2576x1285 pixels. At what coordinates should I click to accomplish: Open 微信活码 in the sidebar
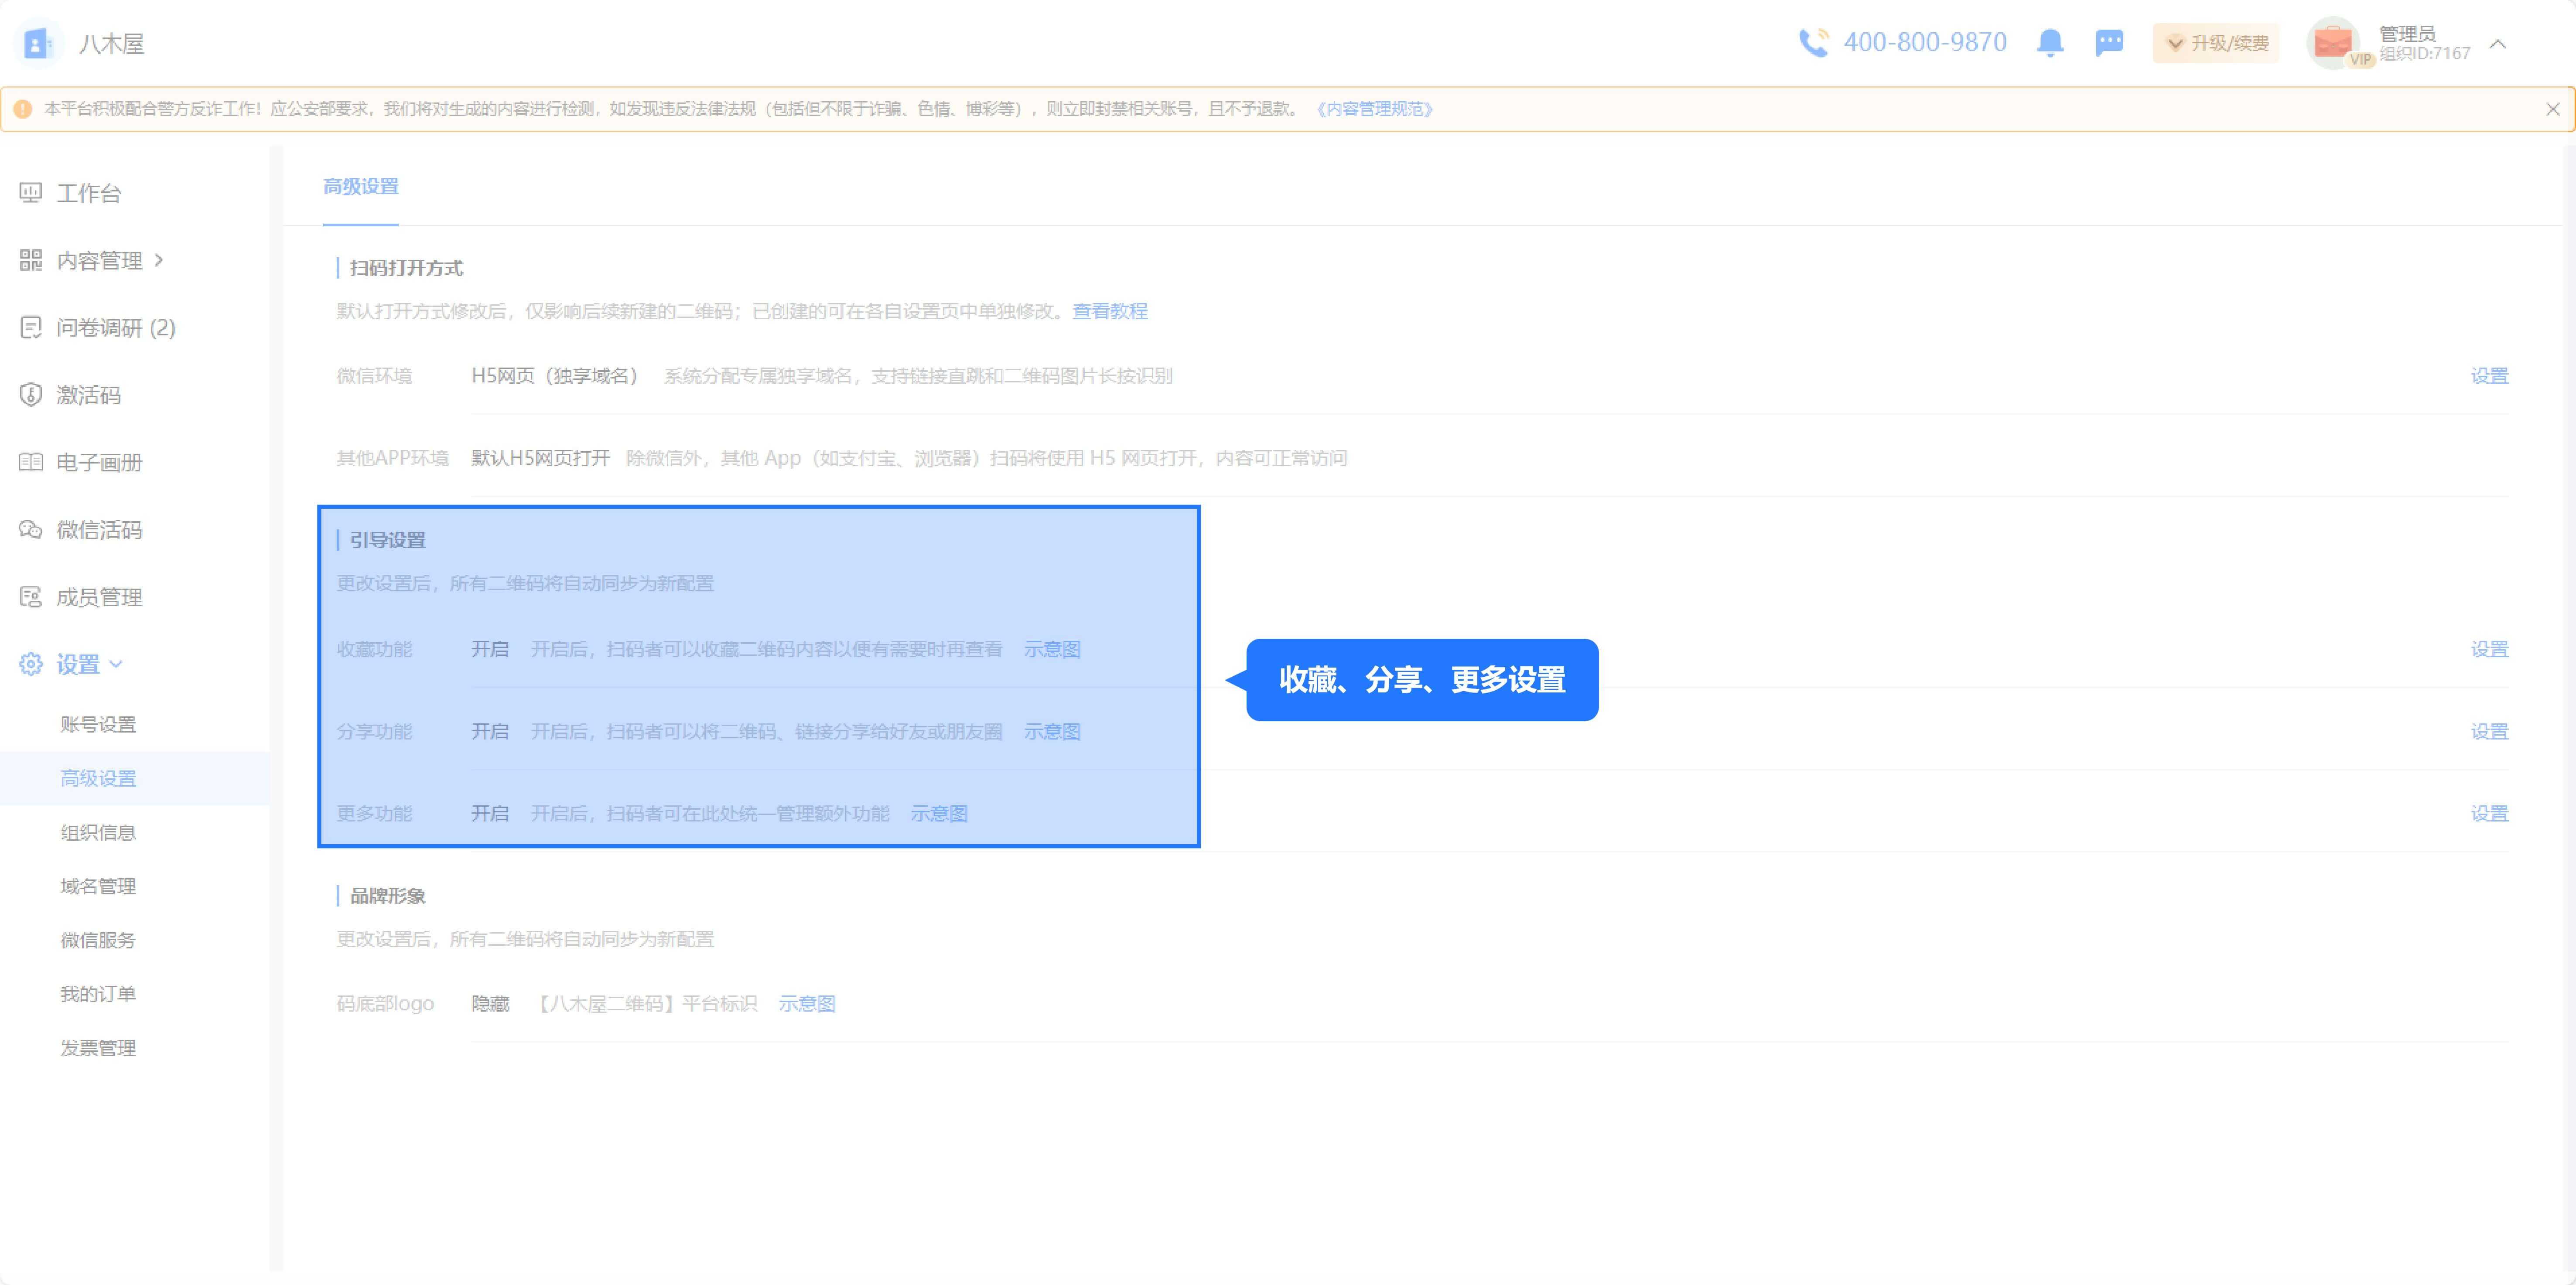[98, 529]
